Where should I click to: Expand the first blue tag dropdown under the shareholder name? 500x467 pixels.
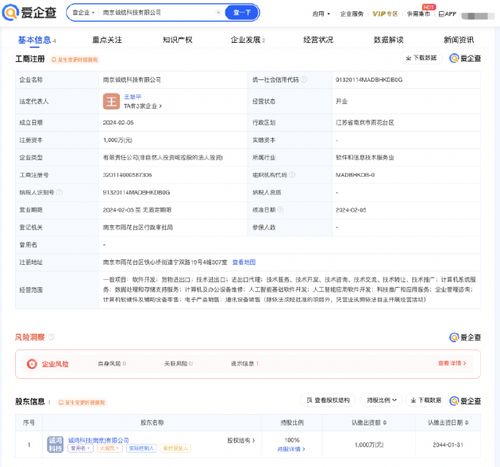(80, 448)
